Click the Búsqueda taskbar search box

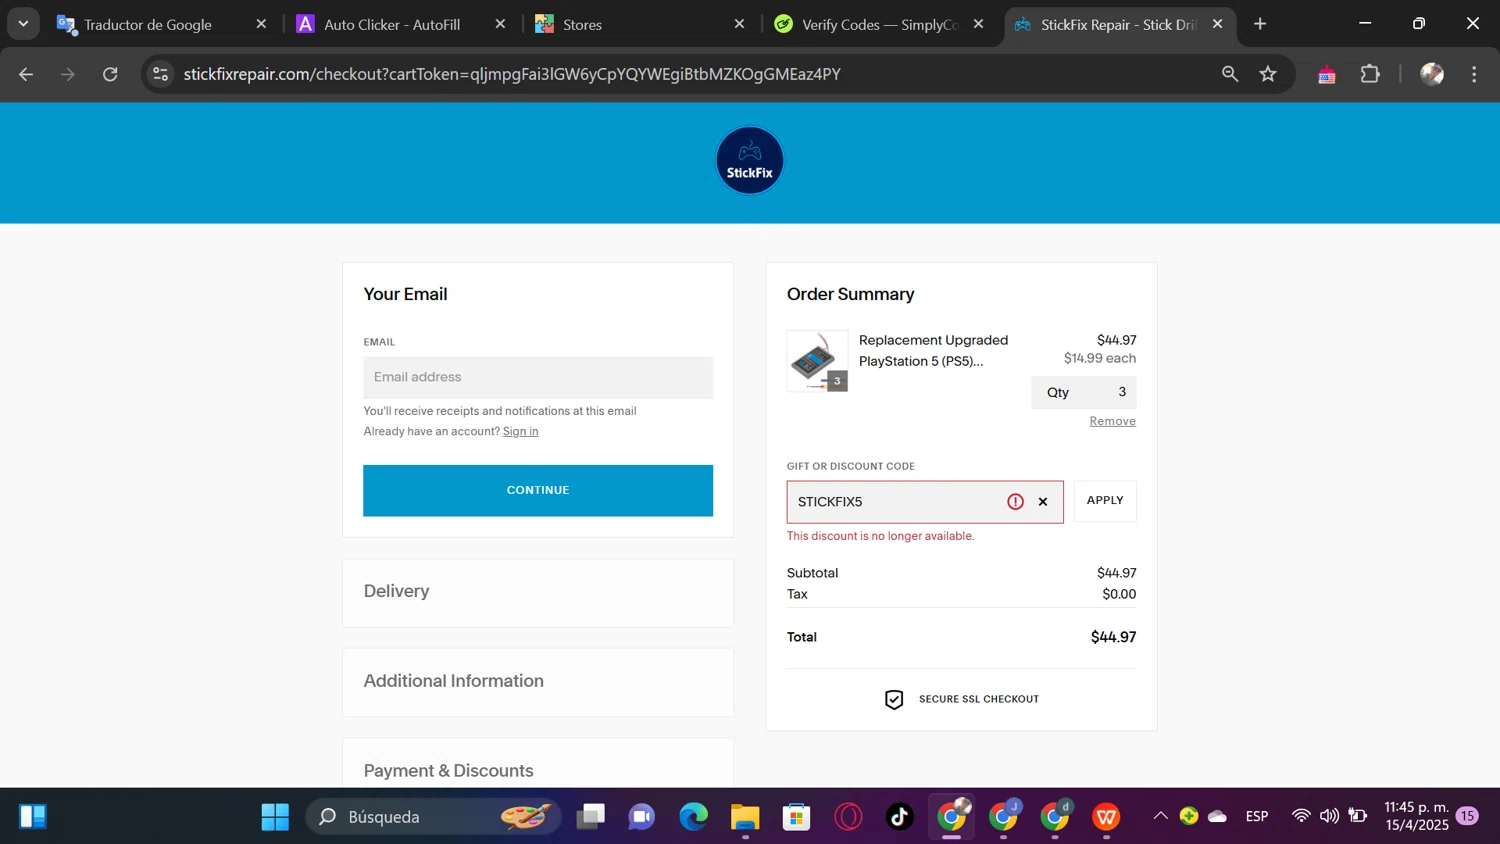point(432,817)
